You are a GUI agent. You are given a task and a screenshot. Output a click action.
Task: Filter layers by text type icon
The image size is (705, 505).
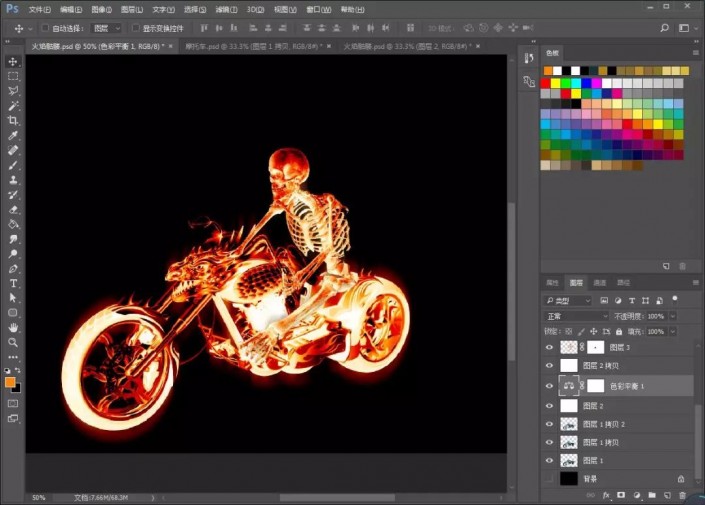(632, 300)
